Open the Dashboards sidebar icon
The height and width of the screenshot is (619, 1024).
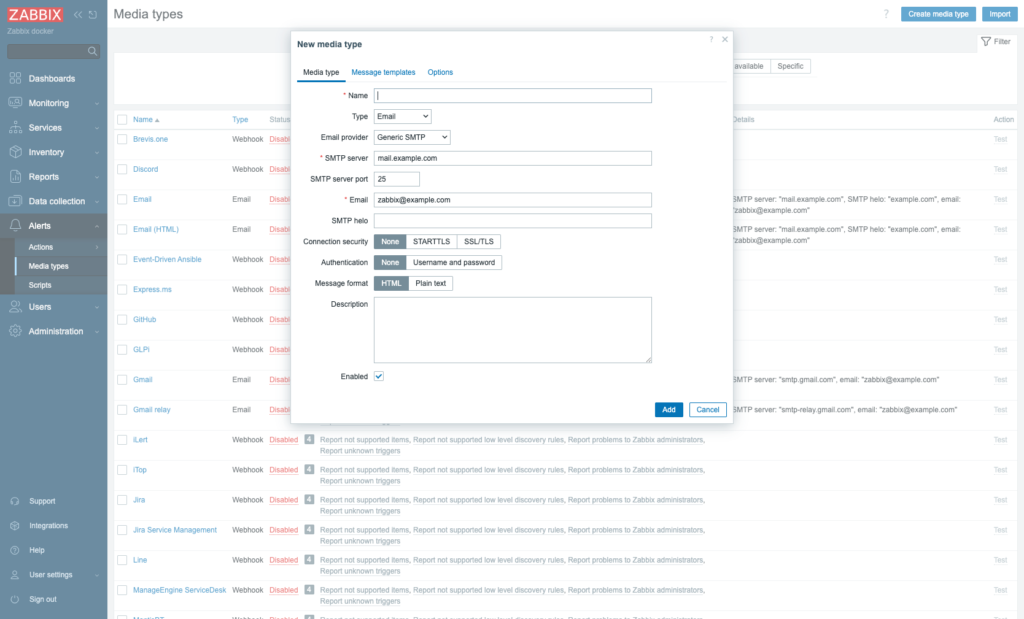pos(15,78)
